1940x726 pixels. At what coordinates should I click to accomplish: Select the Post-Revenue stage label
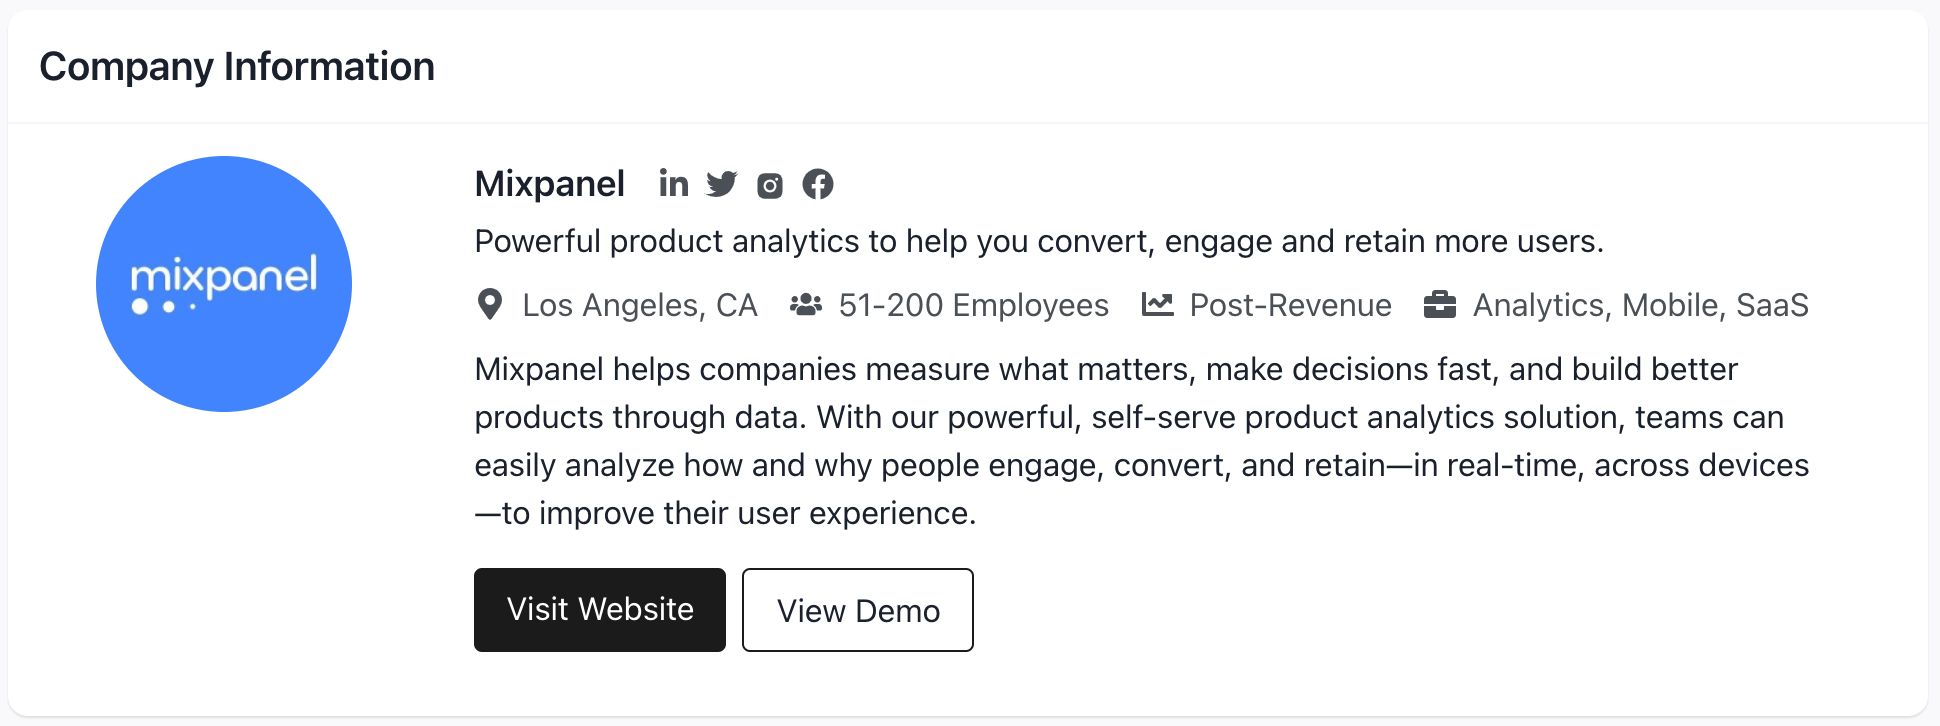pyautogui.click(x=1290, y=305)
